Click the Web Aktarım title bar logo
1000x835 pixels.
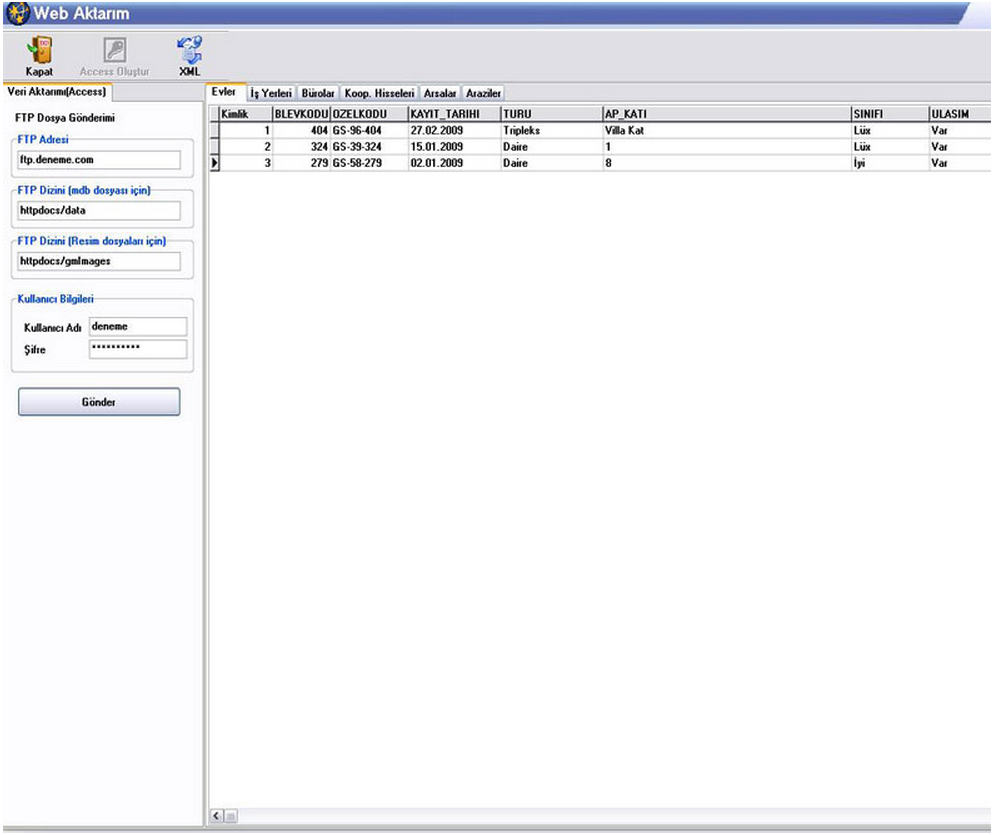point(17,13)
